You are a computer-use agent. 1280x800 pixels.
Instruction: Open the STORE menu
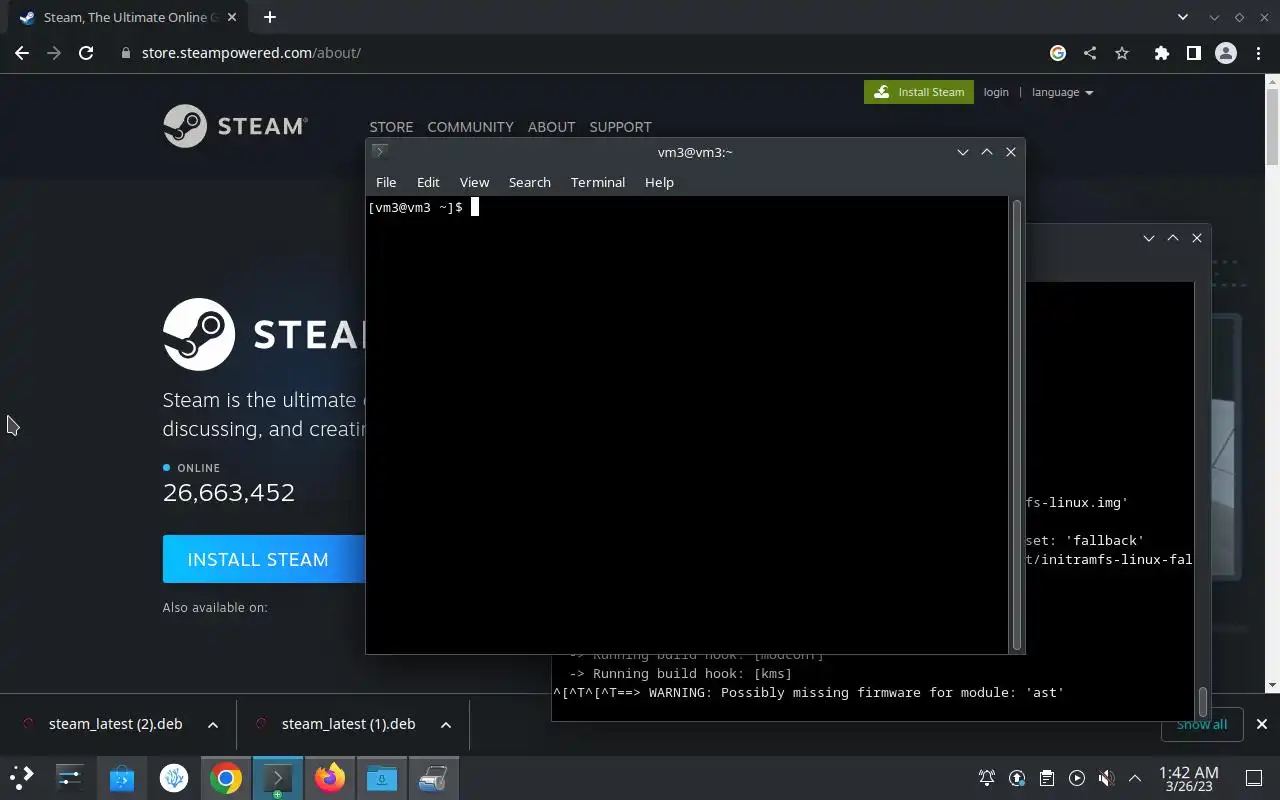coord(391,127)
